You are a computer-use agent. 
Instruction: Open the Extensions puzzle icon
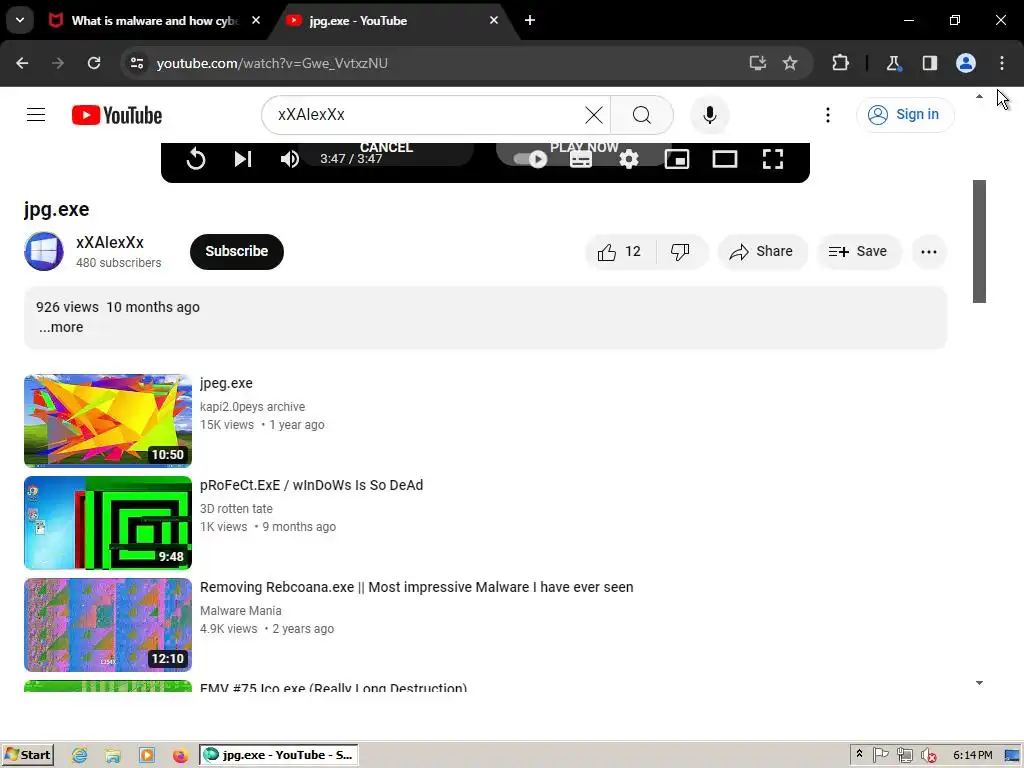pyautogui.click(x=840, y=63)
